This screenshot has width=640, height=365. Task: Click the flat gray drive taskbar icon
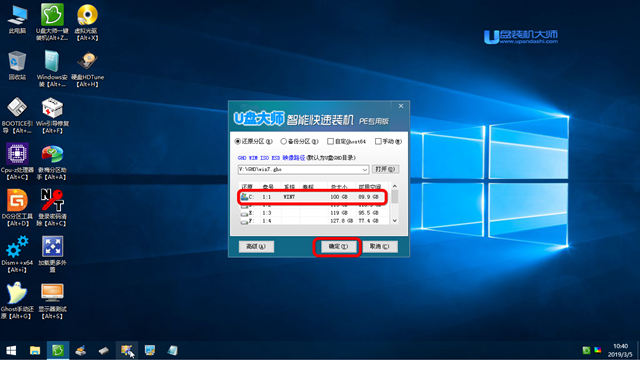coord(103,350)
